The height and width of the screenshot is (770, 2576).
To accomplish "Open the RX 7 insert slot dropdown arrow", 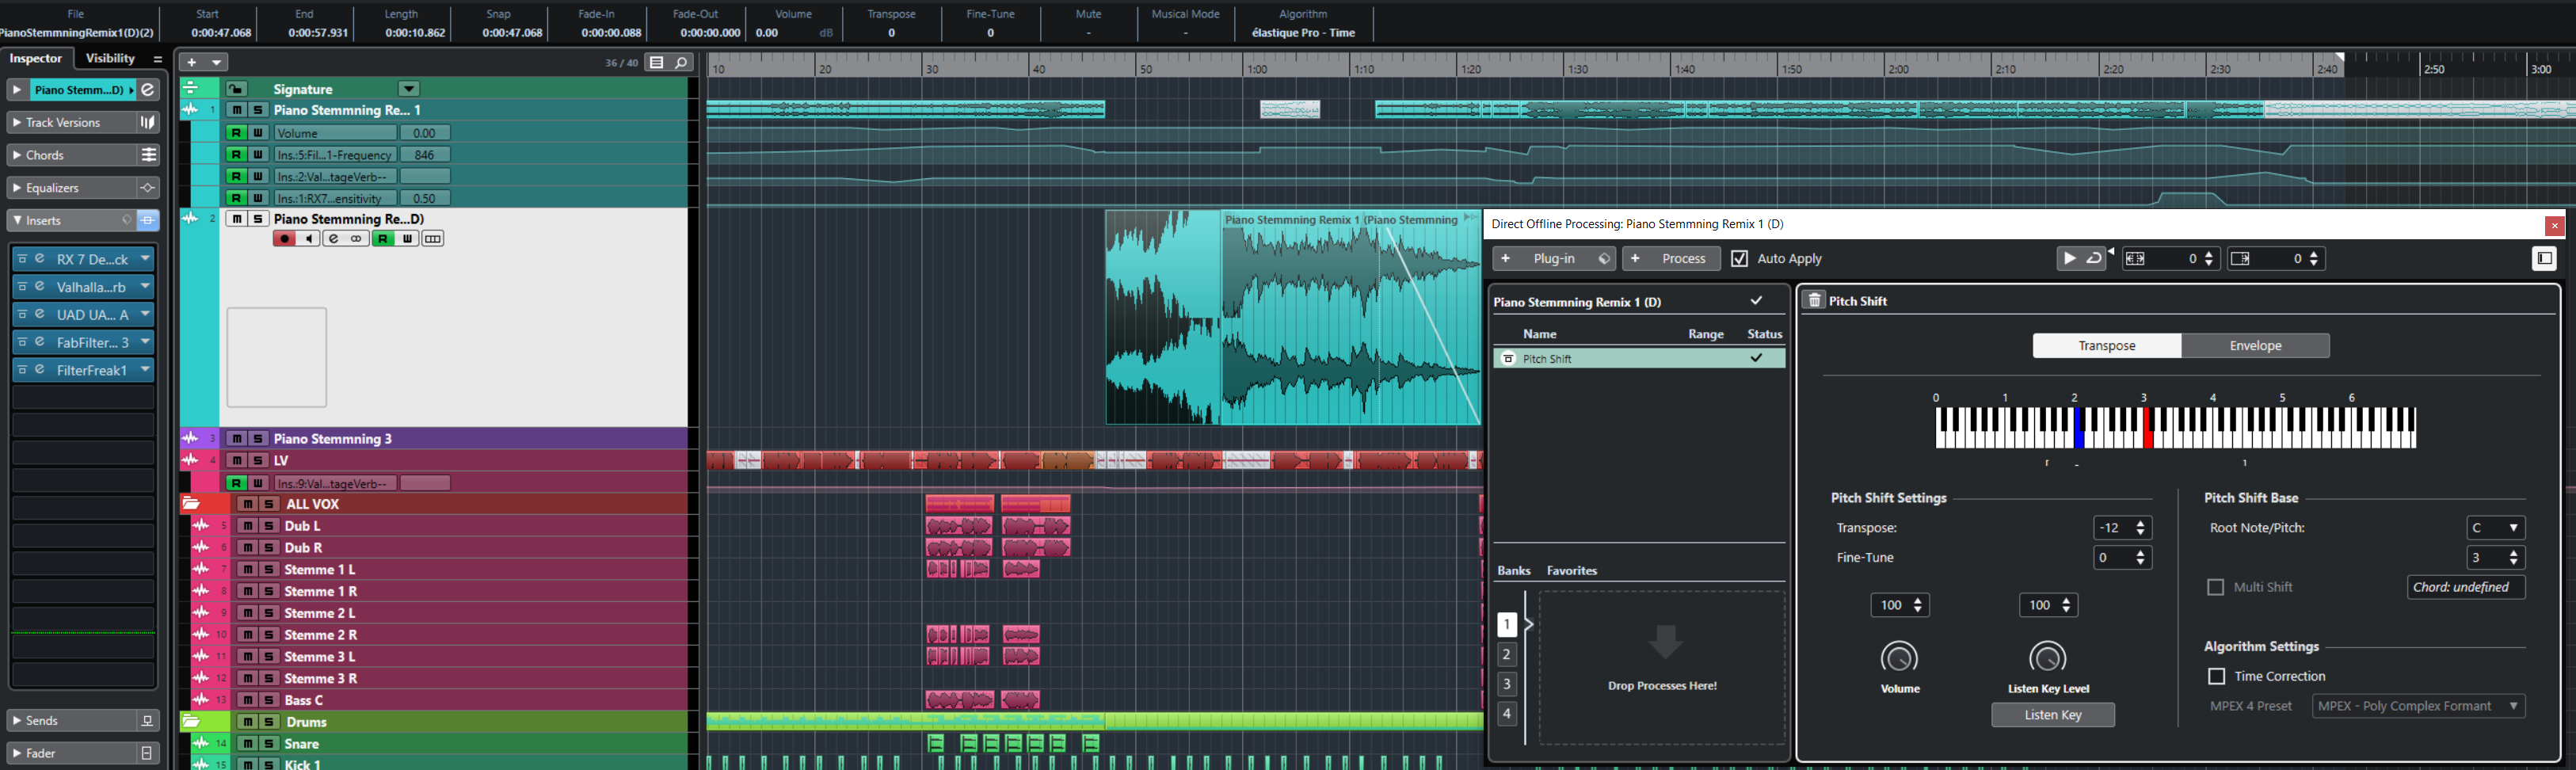I will 145,259.
